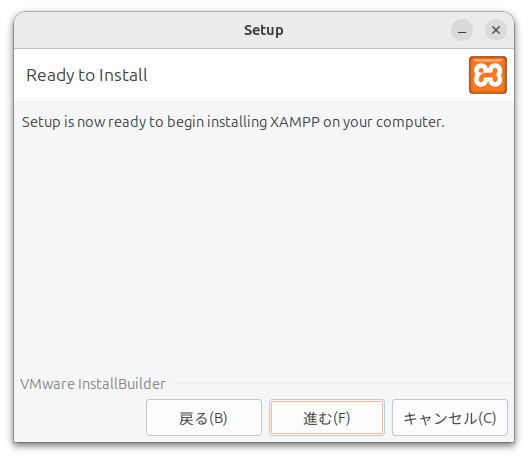Click the separator line beside VMware InstallBuilder
This screenshot has width=528, height=459.
pyautogui.click(x=341, y=384)
